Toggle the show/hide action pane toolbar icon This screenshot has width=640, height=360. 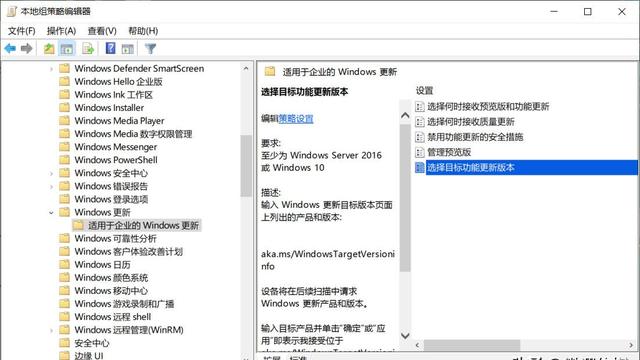coord(127,49)
